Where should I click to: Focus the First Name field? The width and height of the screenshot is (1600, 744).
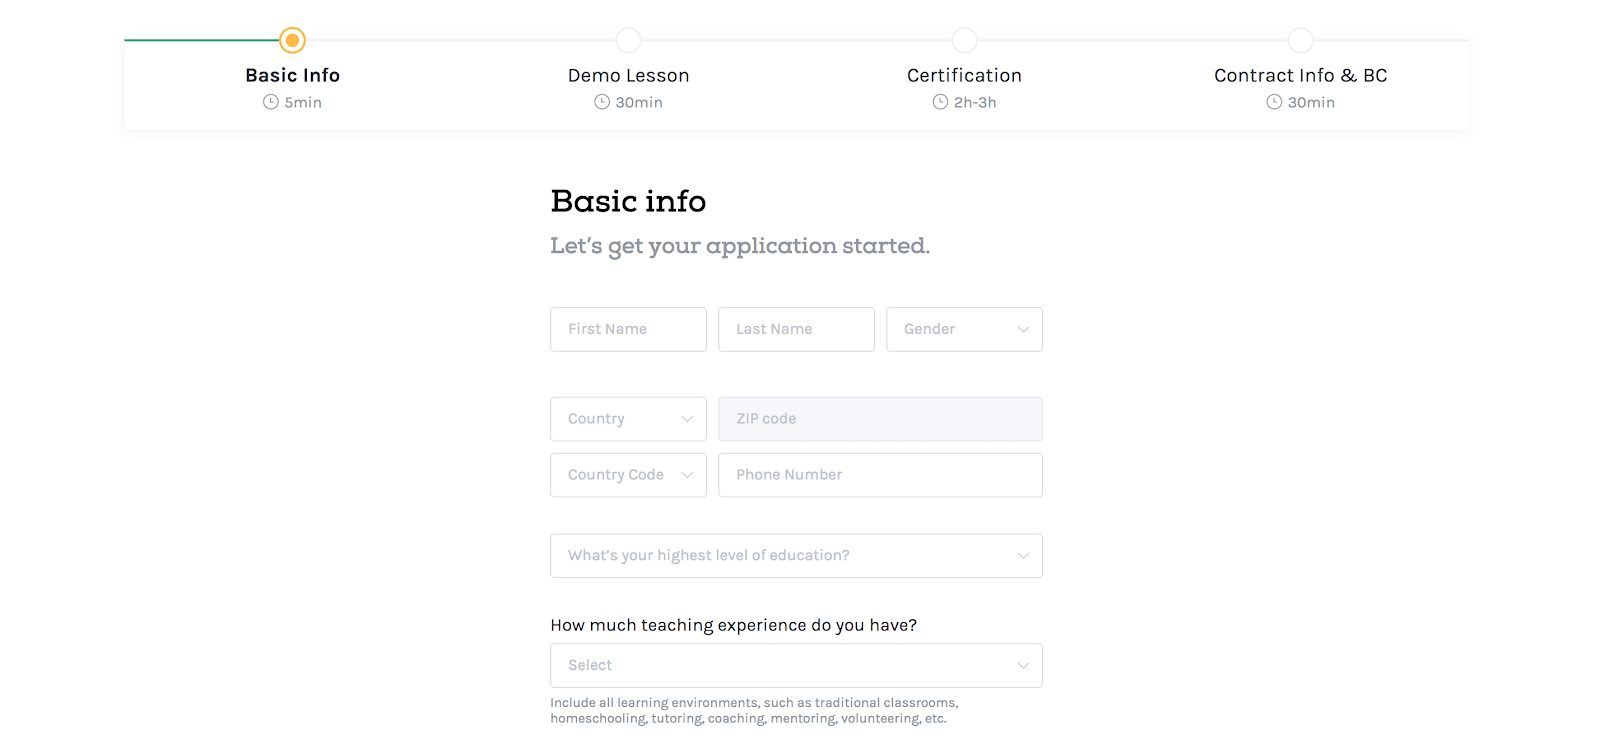[x=628, y=329]
